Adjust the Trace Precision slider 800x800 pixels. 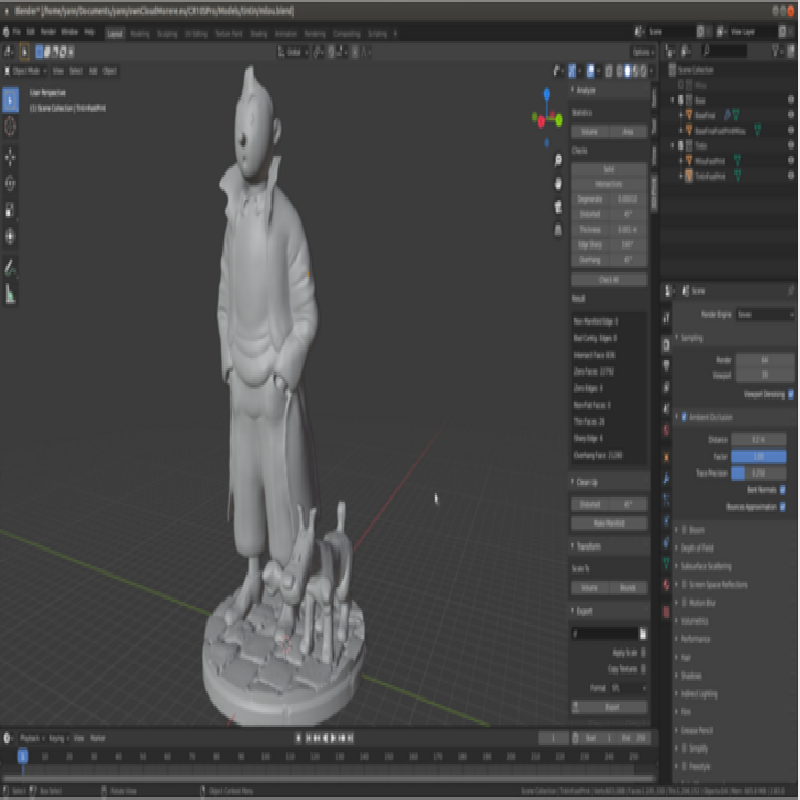(759, 473)
